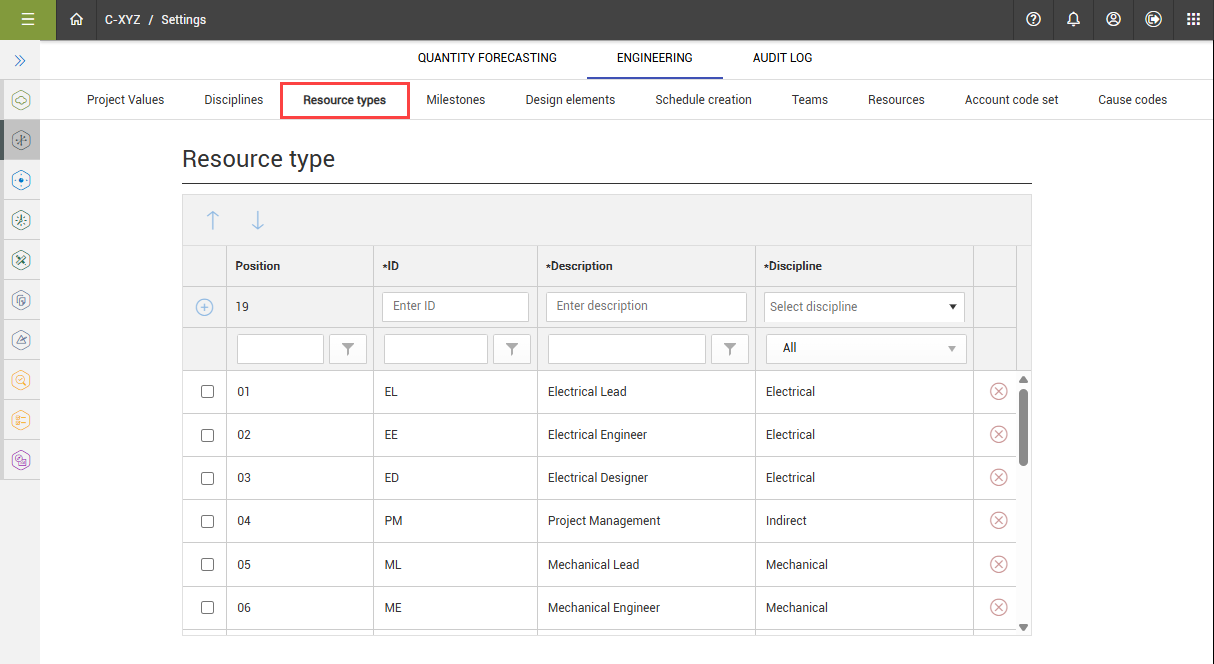Click the Enter ID input field
This screenshot has height=664, width=1214.
[455, 306]
